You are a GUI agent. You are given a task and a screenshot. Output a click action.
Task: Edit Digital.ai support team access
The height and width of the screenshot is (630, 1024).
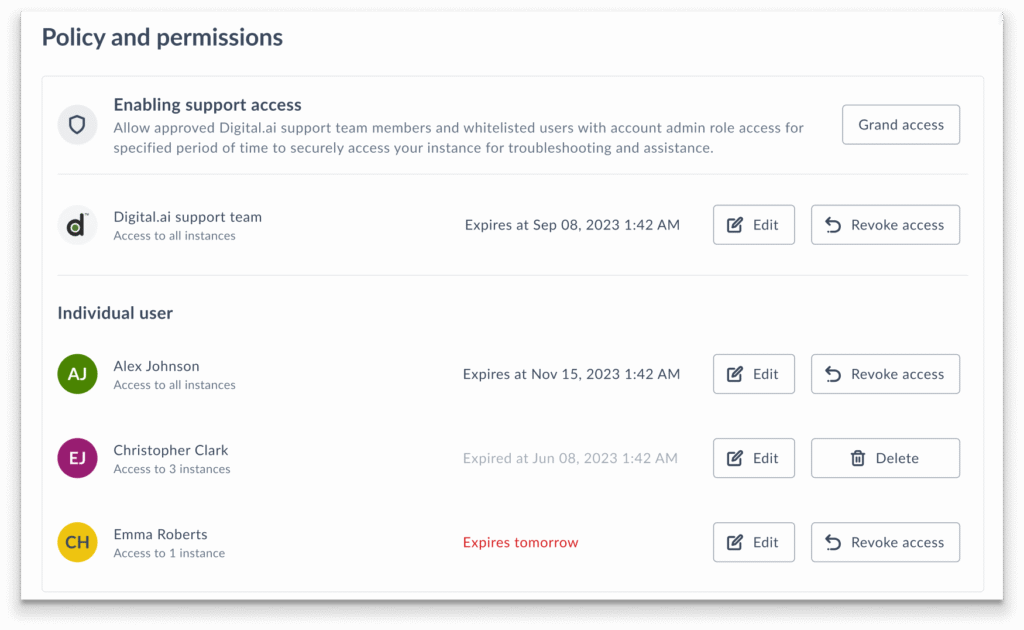tap(753, 225)
